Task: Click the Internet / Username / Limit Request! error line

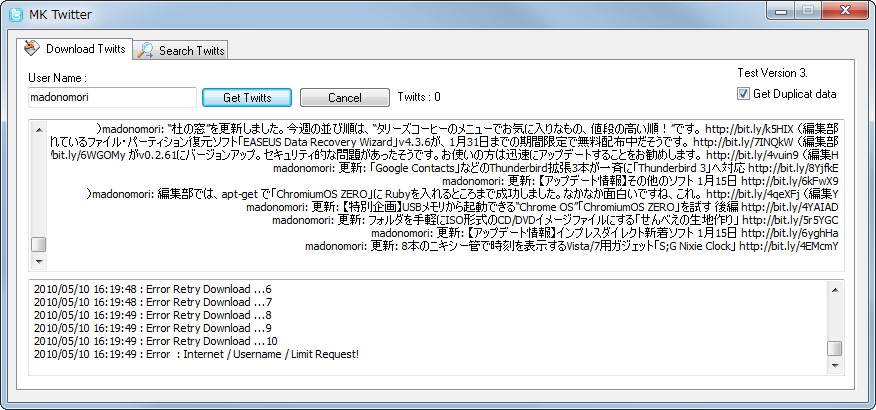Action: point(196,354)
